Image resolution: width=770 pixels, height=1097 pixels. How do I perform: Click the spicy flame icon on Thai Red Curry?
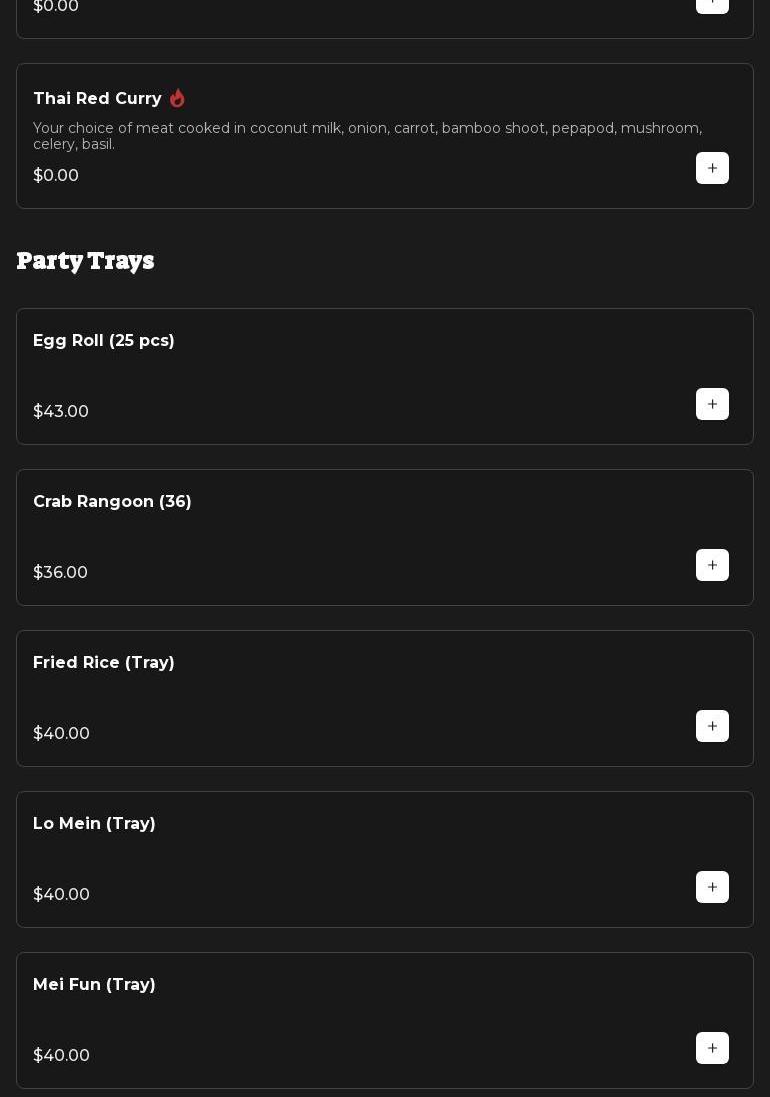[x=177, y=98]
